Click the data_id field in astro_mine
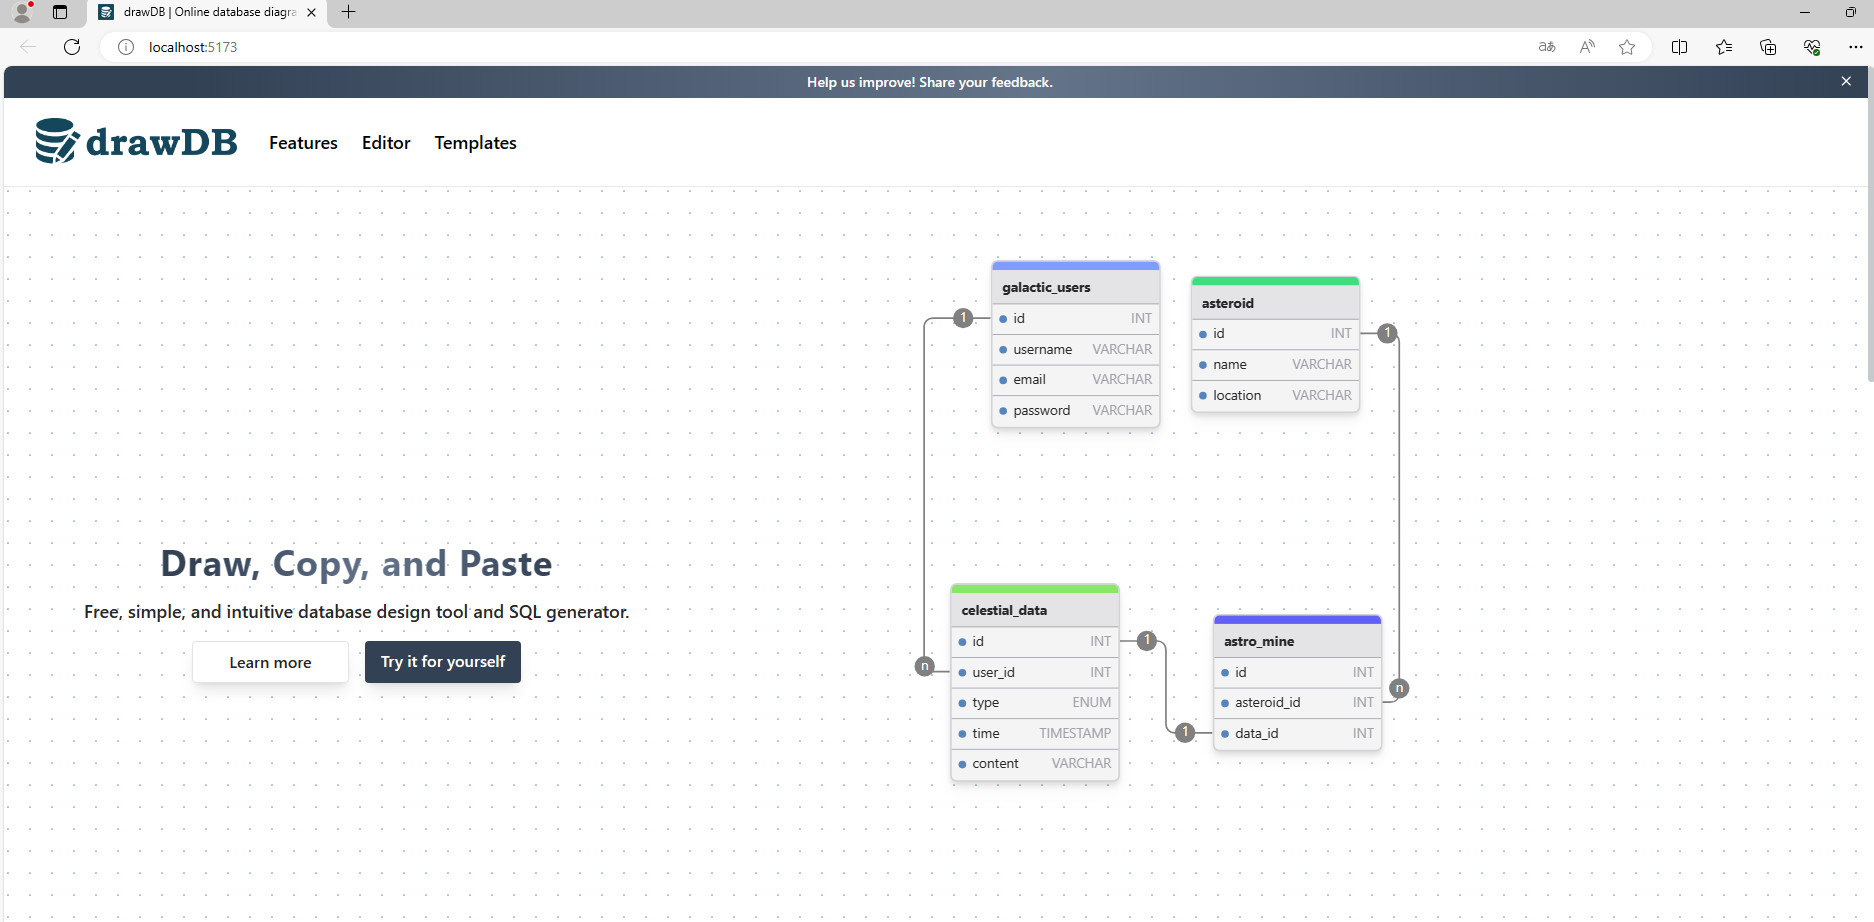Viewport: 1874px width, 922px height. tap(1298, 733)
